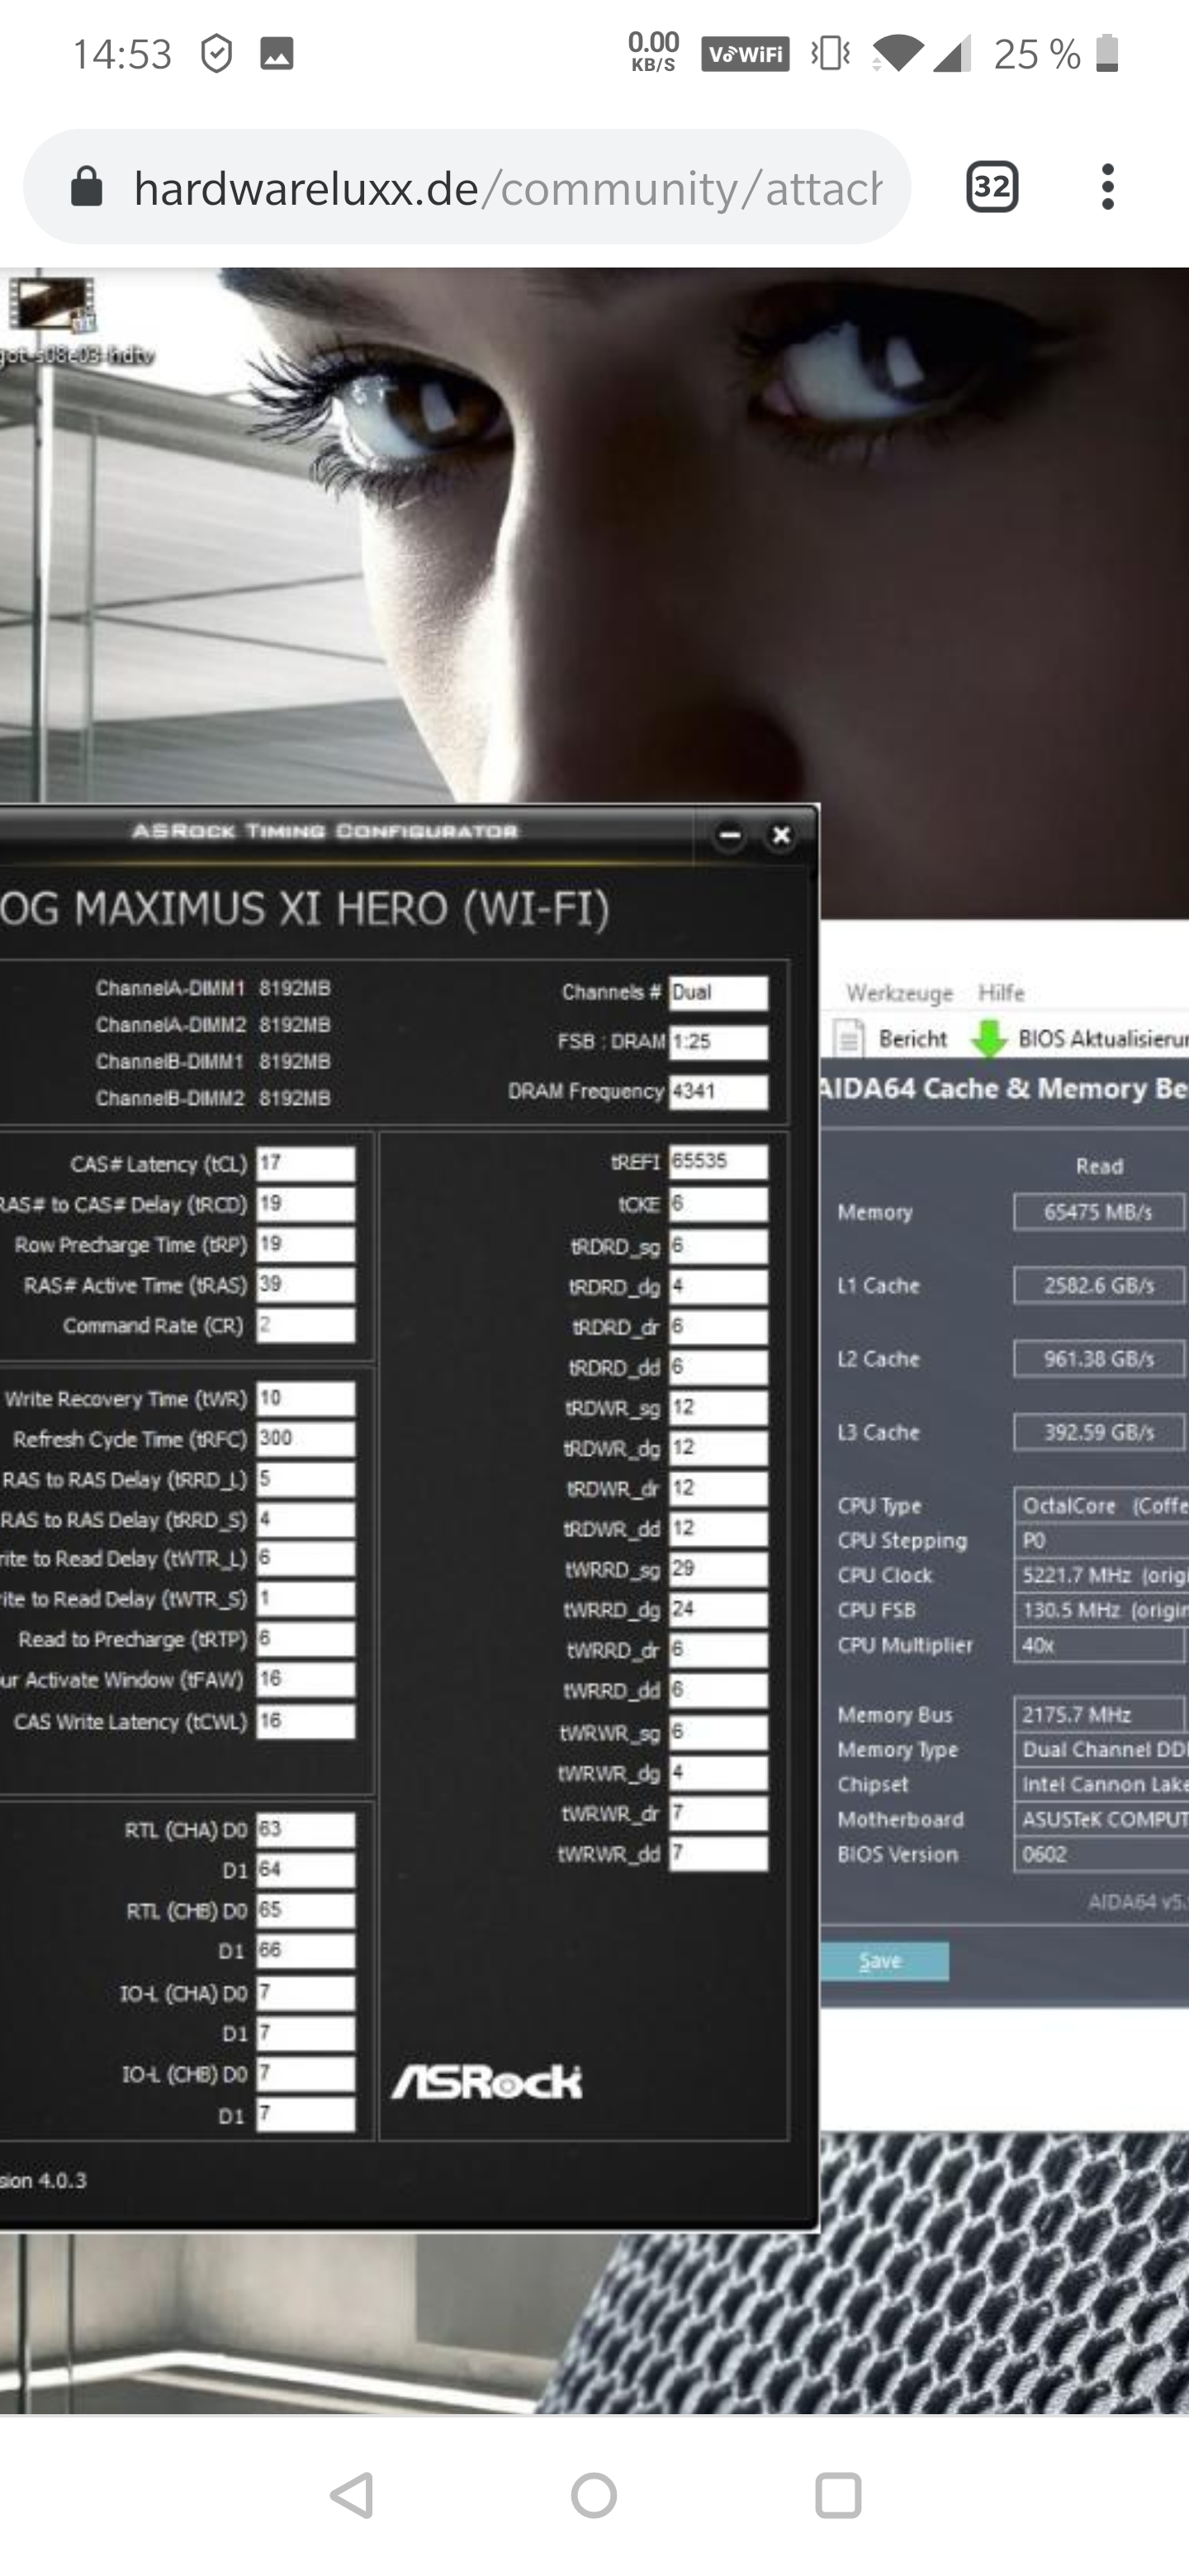Click the Refresh Cycle Time (tRFC) field

click(x=305, y=1439)
